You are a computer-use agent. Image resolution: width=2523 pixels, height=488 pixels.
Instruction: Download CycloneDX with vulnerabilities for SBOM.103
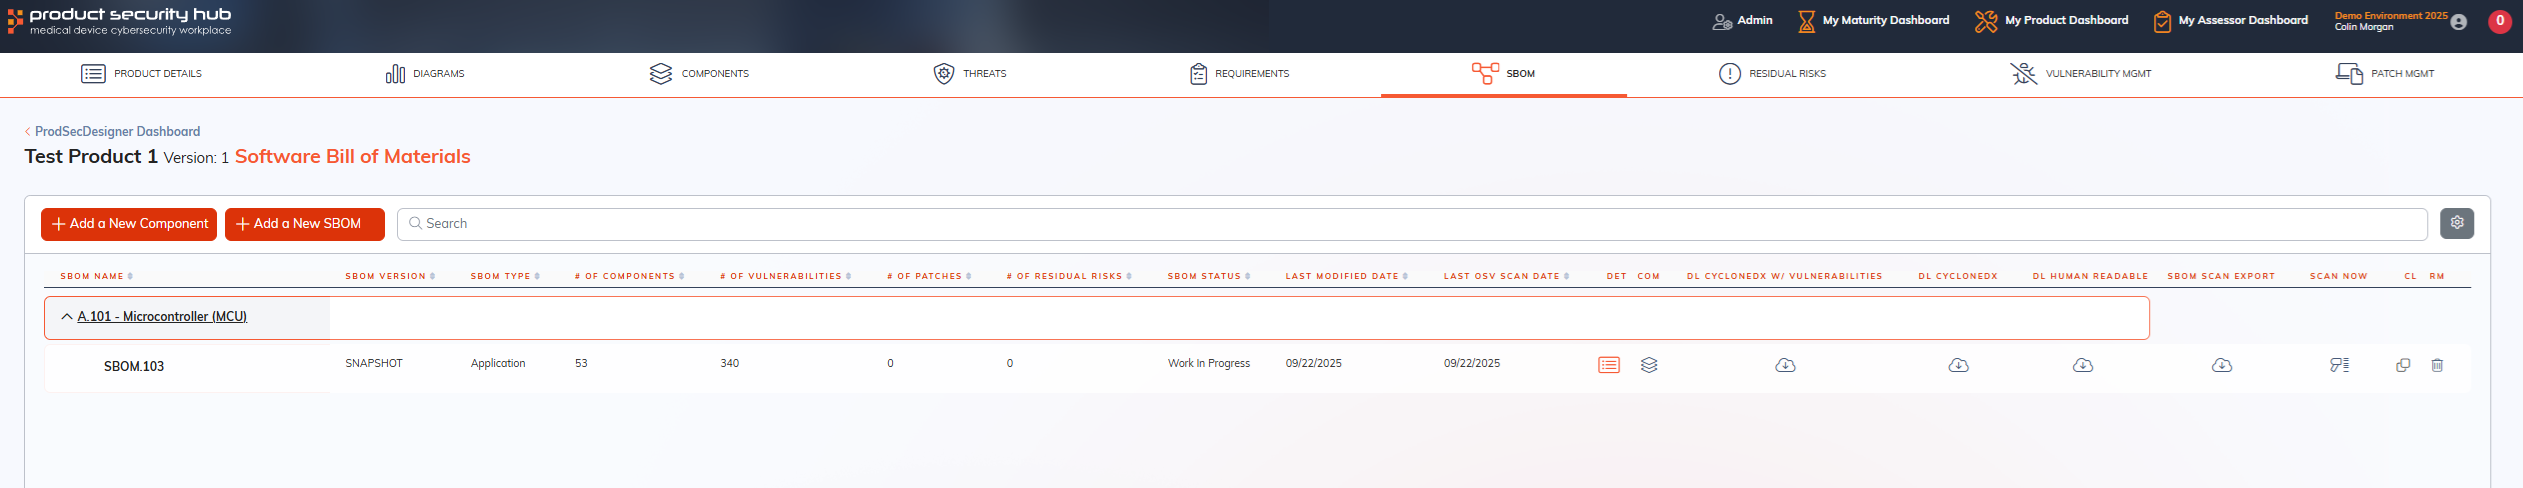coord(1785,365)
